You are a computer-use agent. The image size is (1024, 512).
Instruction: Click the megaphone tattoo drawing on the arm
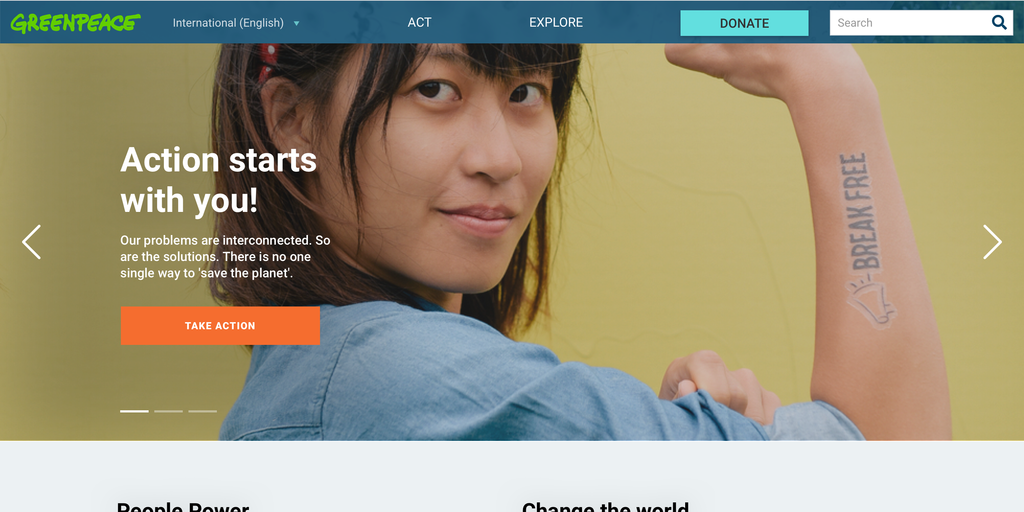(872, 300)
